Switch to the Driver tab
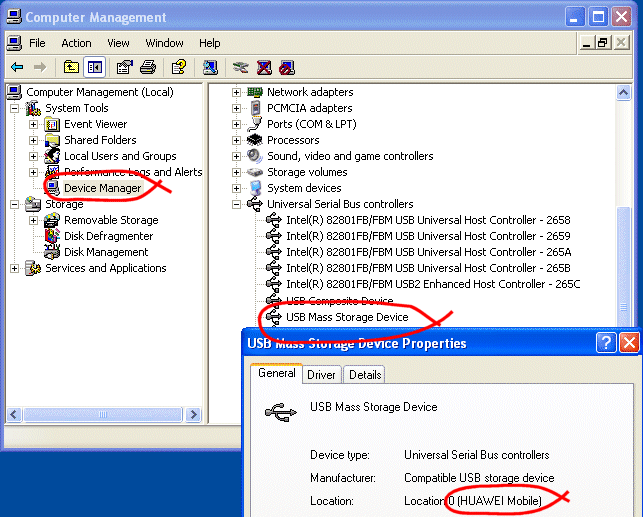This screenshot has width=643, height=517. (x=321, y=374)
